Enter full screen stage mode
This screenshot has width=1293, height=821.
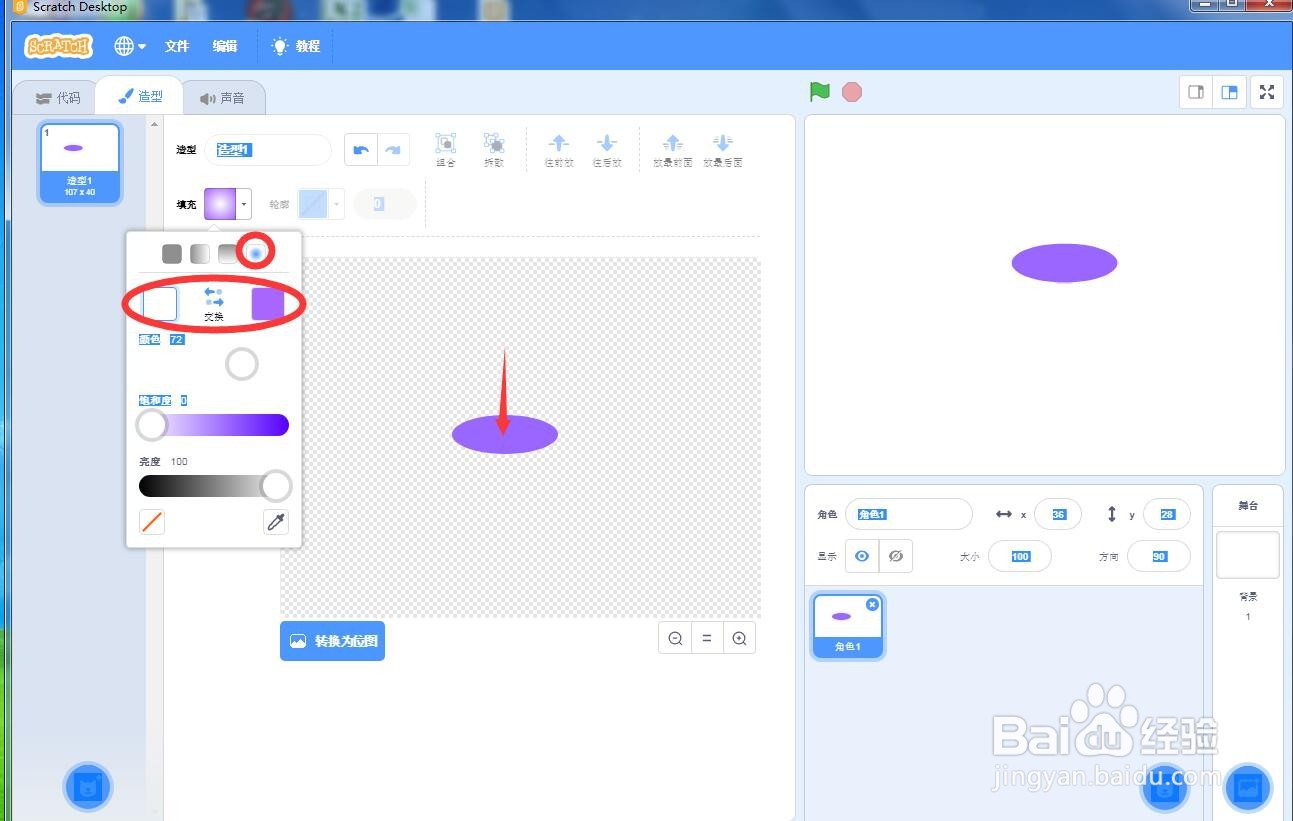tap(1267, 92)
